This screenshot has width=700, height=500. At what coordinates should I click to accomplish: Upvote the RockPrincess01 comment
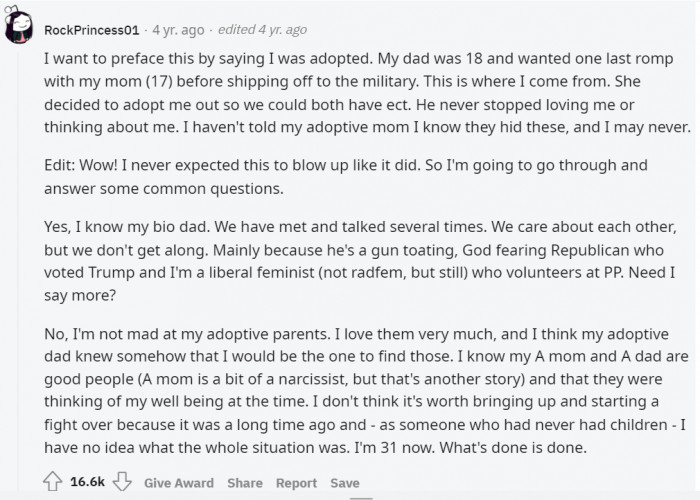coord(53,482)
